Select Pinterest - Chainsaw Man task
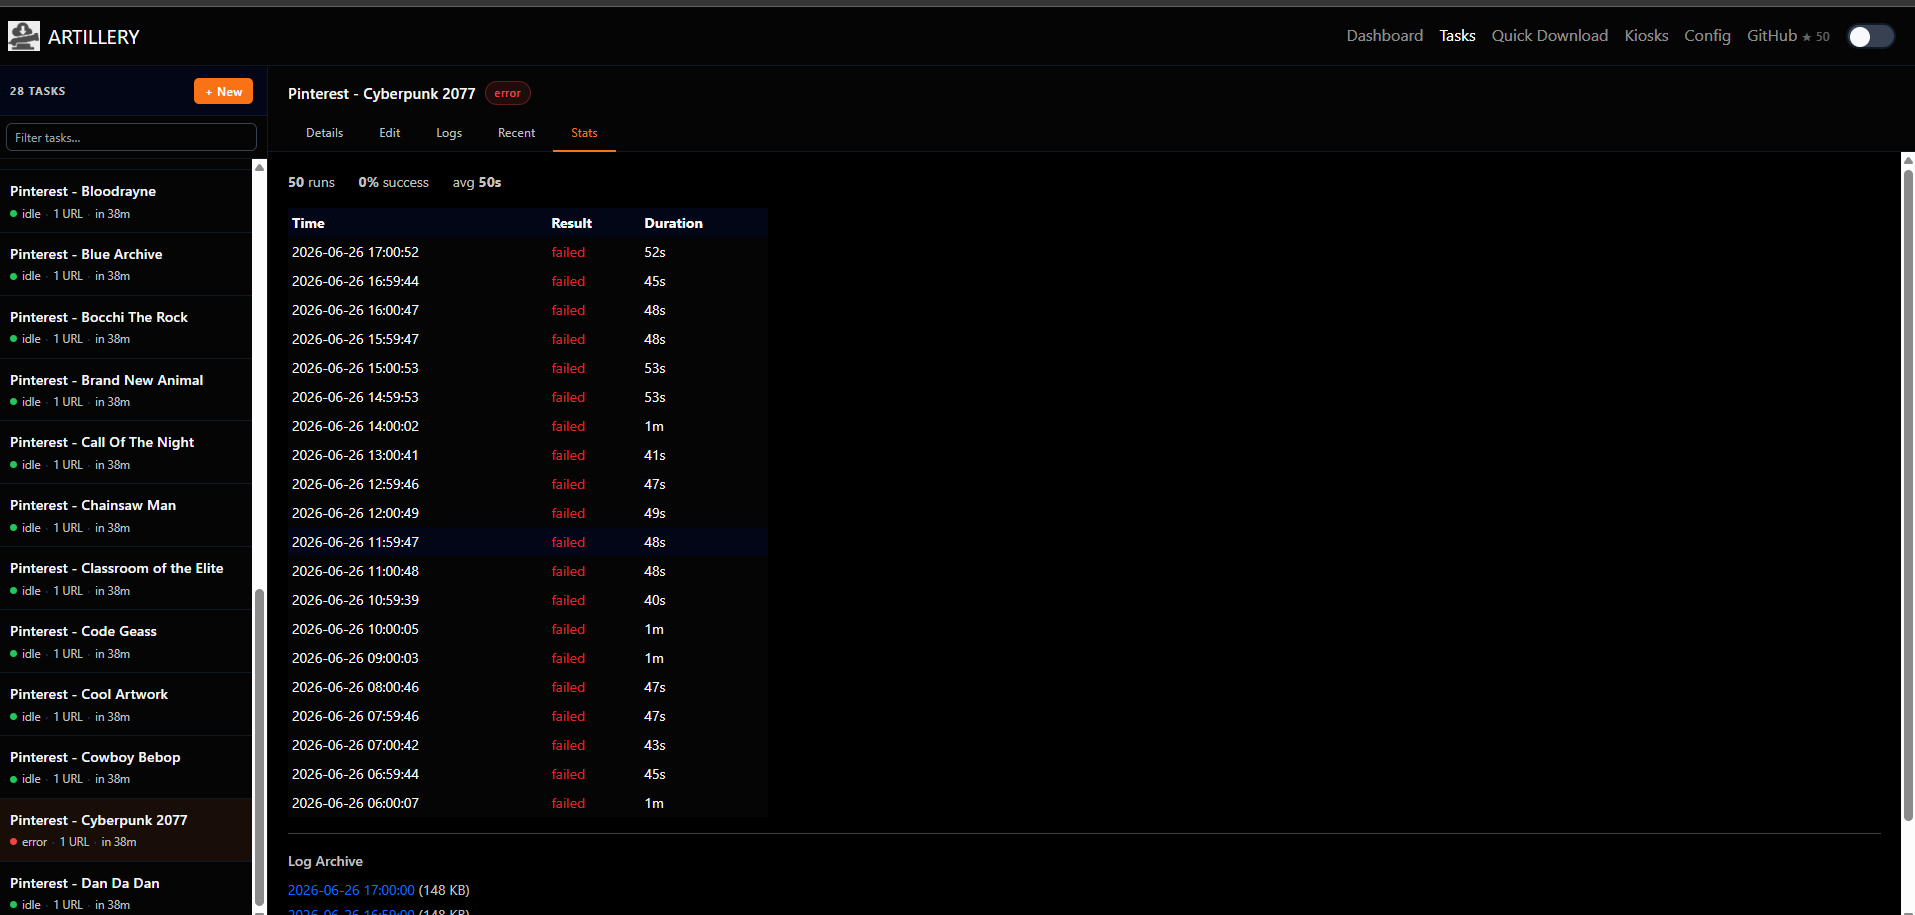Image resolution: width=1915 pixels, height=915 pixels. tap(126, 516)
